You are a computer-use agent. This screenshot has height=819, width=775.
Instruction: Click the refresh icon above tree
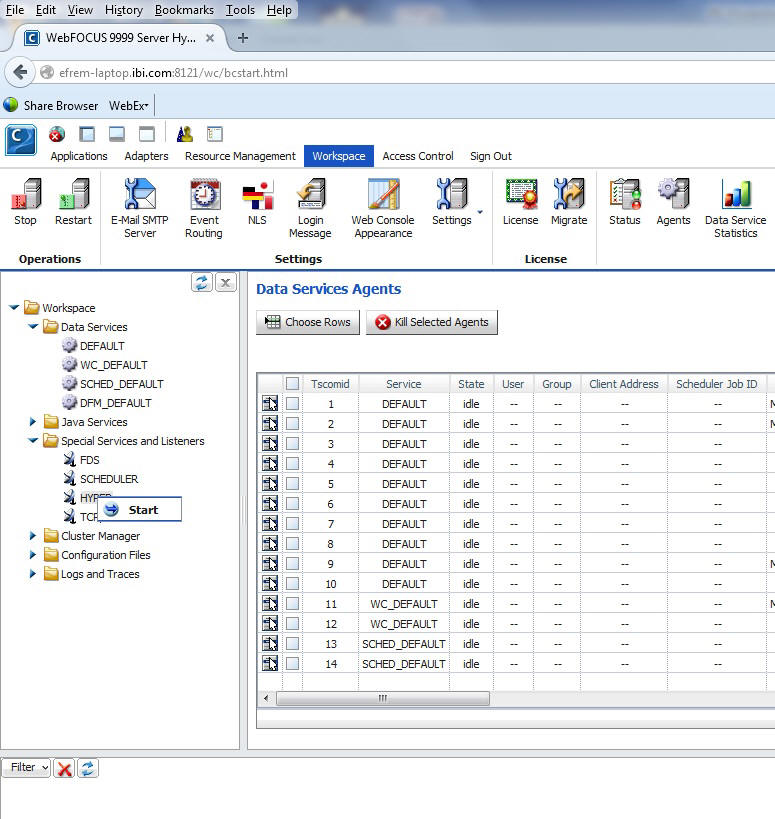(202, 283)
